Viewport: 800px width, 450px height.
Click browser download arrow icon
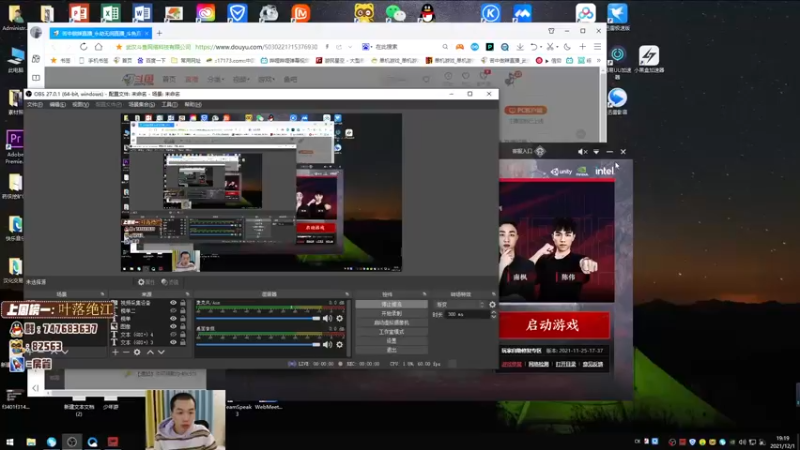pyautogui.click(x=520, y=46)
